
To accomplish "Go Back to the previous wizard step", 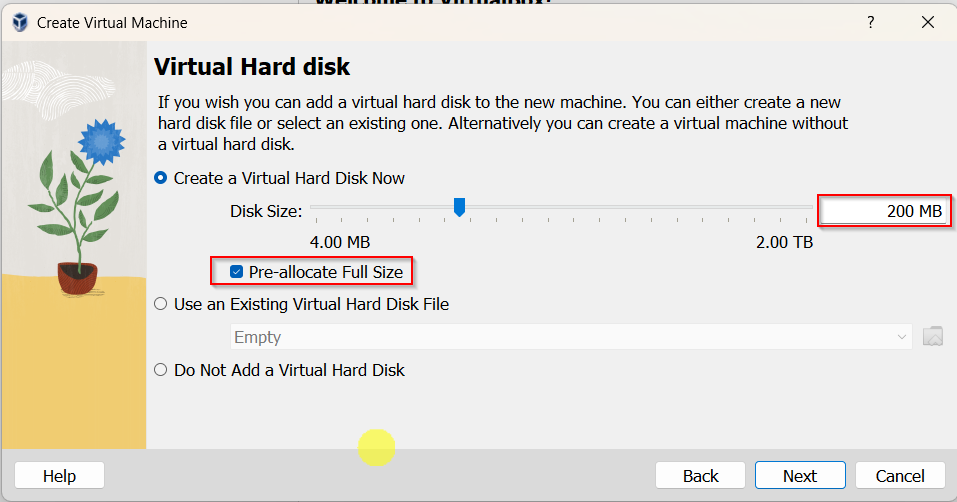I will click(700, 476).
